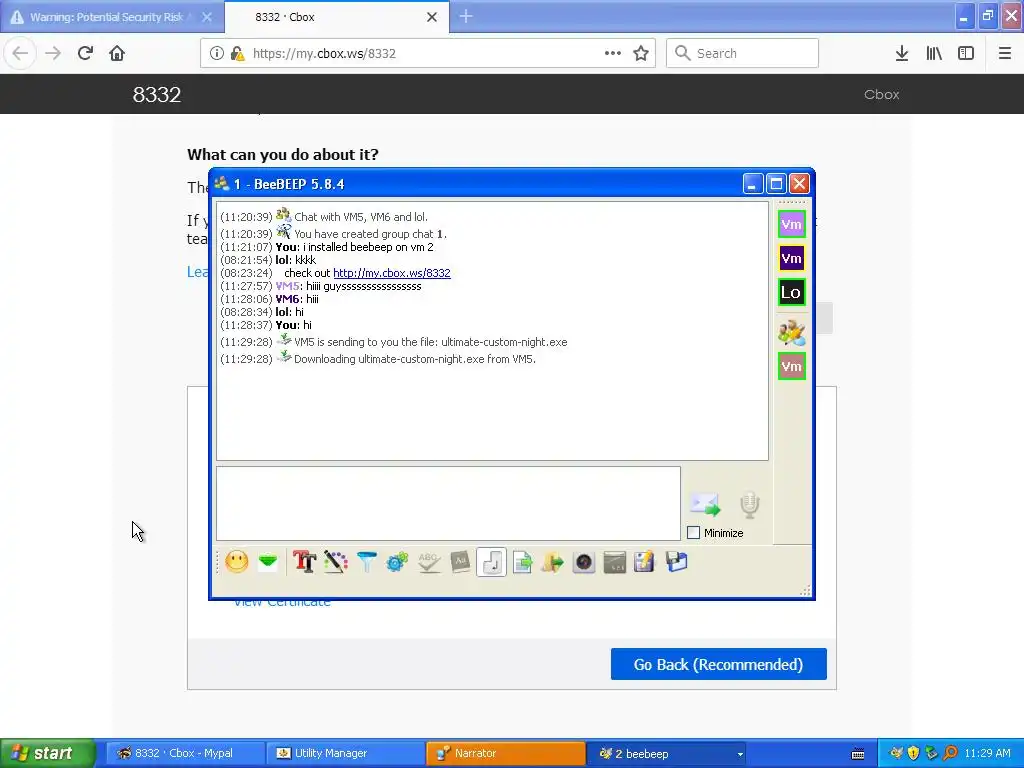The height and width of the screenshot is (768, 1024).
Task: Click the magnifier tray icon near the clock
Action: coord(950,753)
